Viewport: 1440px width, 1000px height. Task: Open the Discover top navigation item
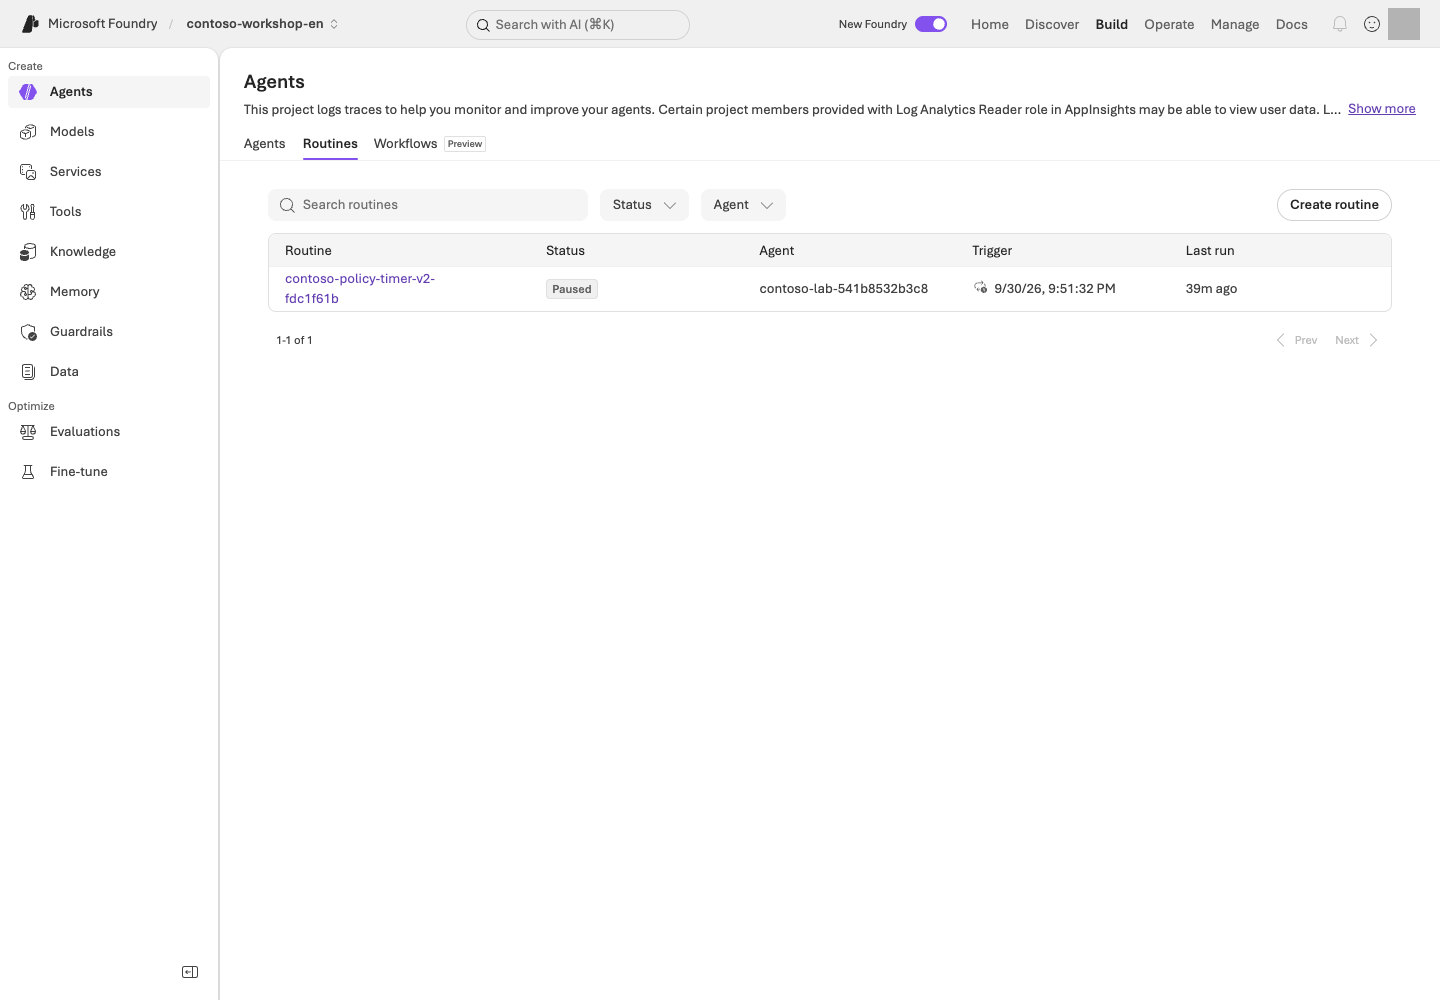(x=1052, y=24)
